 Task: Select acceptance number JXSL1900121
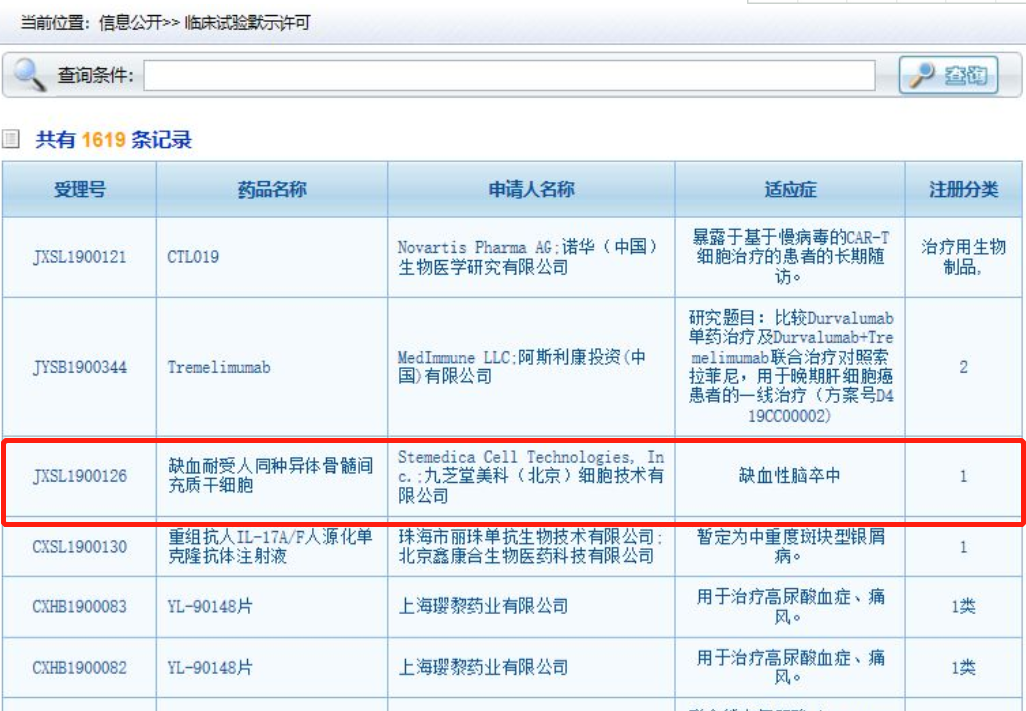point(79,257)
